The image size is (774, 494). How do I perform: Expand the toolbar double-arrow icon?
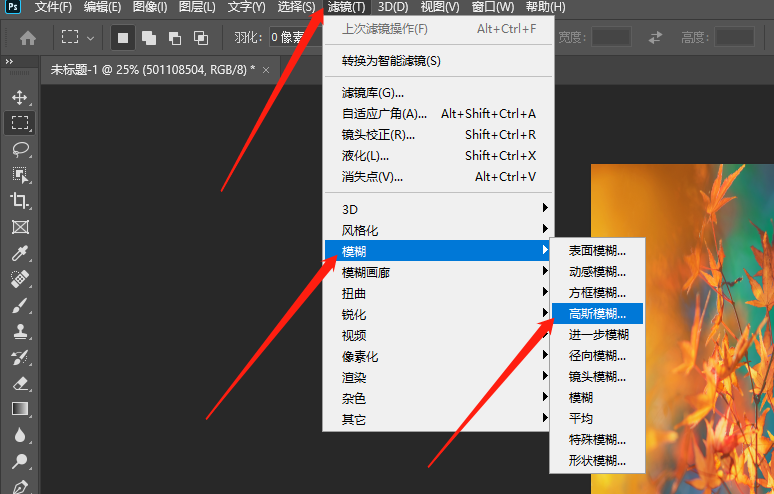coord(9,61)
